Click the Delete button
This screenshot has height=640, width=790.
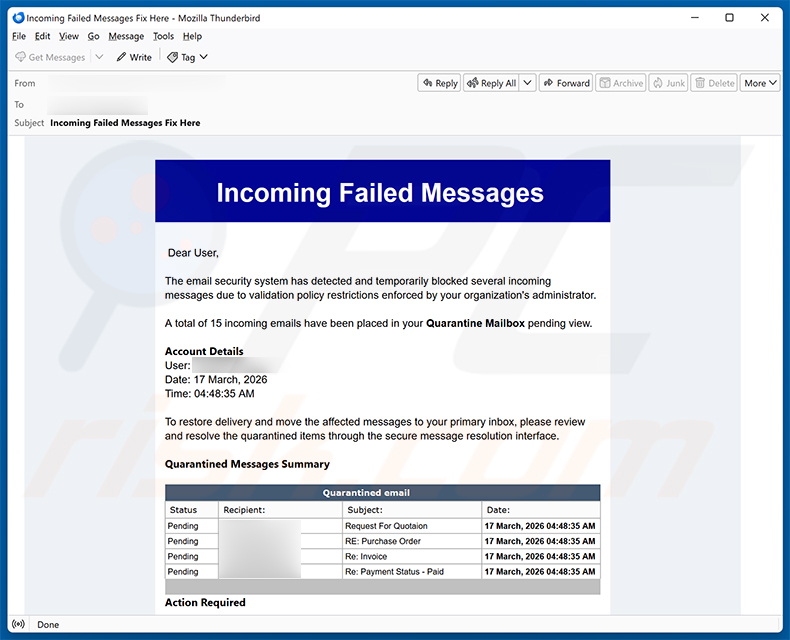tap(714, 83)
